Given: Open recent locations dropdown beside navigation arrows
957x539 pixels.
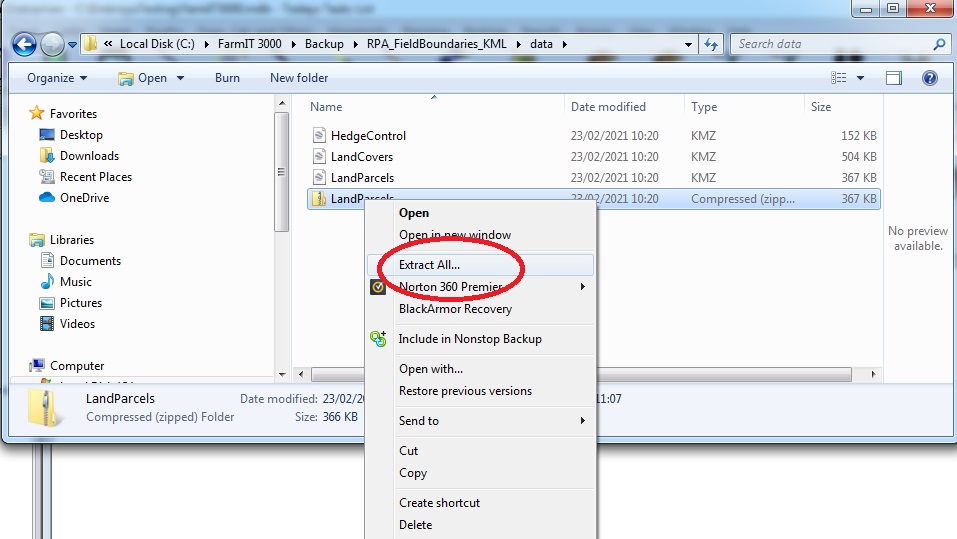Looking at the screenshot, I should click(72, 45).
